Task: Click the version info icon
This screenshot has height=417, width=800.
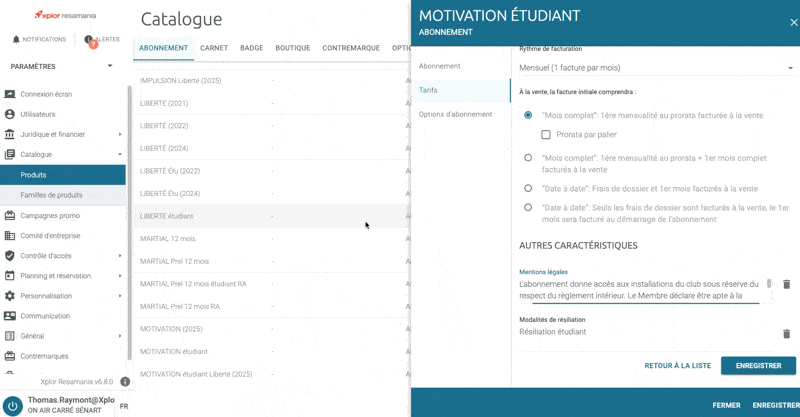Action: click(125, 381)
